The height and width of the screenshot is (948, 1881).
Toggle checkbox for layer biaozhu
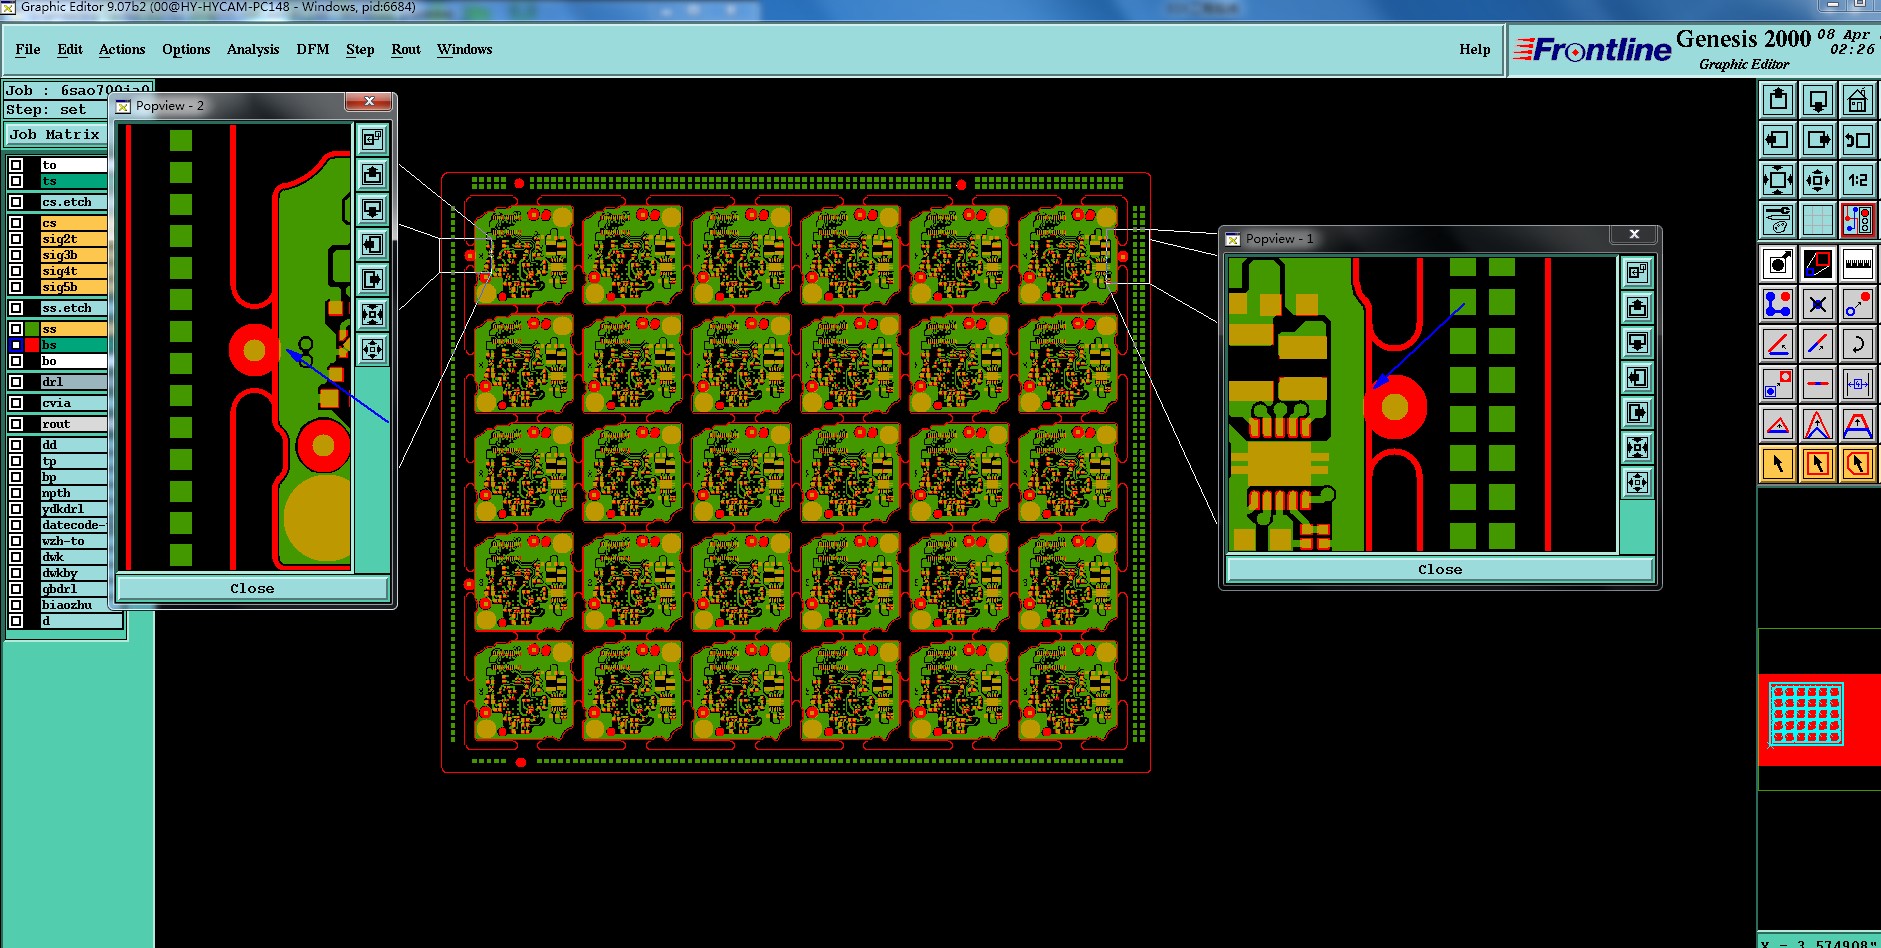click(16, 605)
